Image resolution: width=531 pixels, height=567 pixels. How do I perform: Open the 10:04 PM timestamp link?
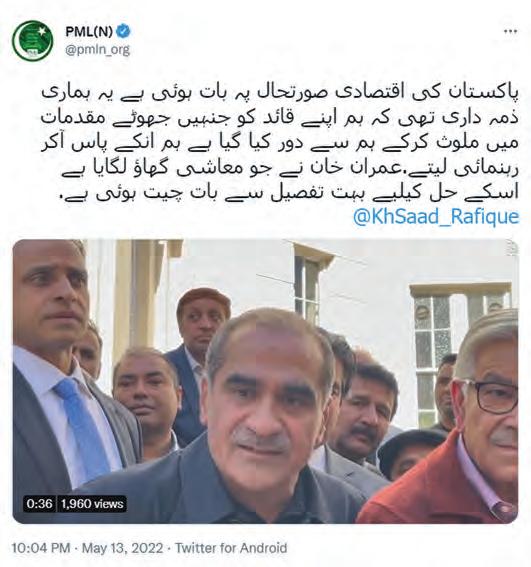point(41,548)
